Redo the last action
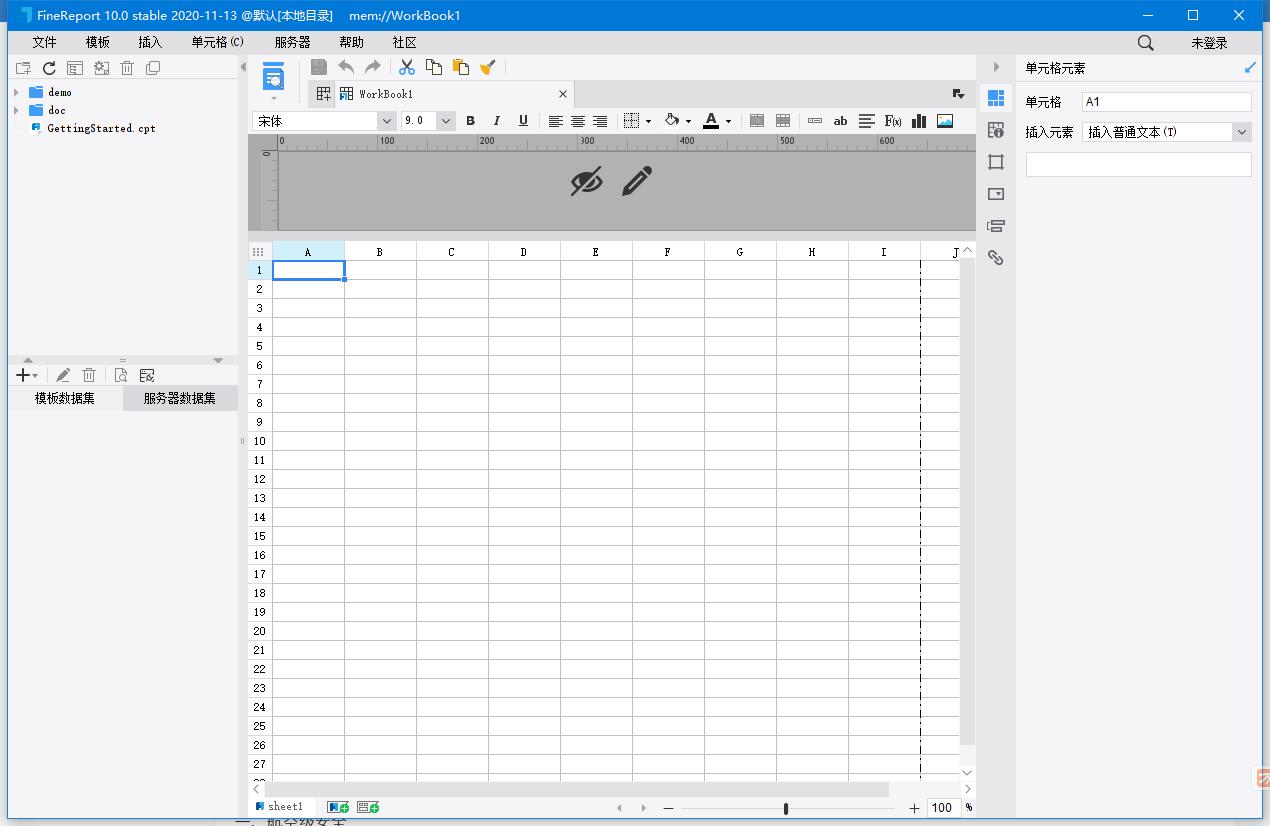The image size is (1270, 826). point(372,67)
